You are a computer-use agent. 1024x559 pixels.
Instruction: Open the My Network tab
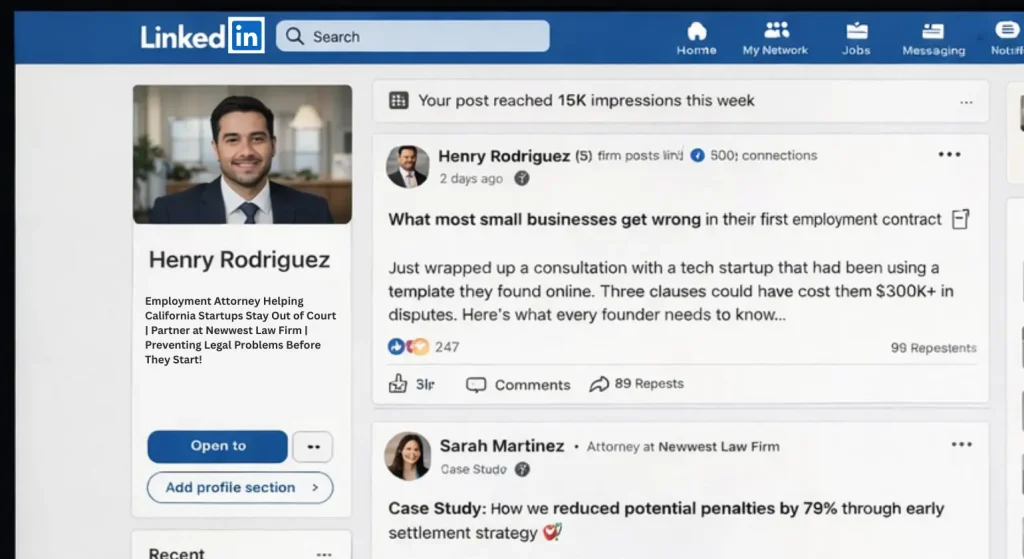click(x=775, y=39)
